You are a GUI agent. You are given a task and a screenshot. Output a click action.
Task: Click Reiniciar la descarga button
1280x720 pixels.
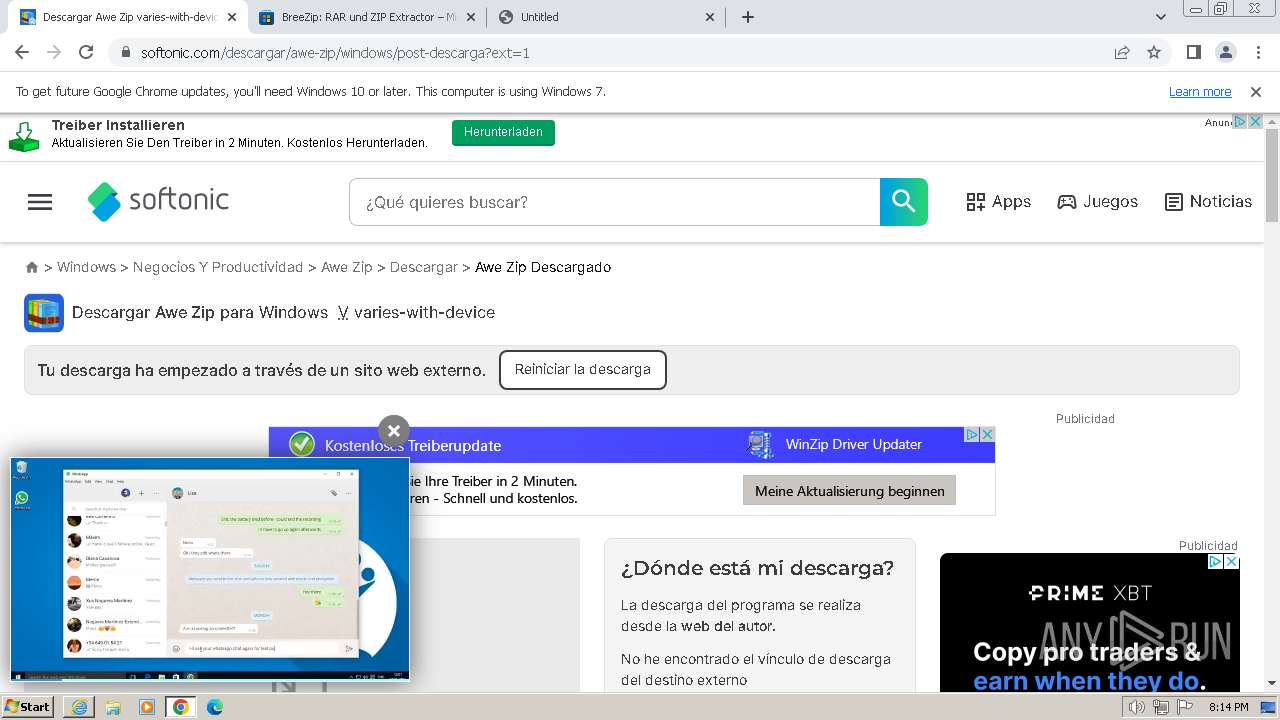pyautogui.click(x=582, y=369)
